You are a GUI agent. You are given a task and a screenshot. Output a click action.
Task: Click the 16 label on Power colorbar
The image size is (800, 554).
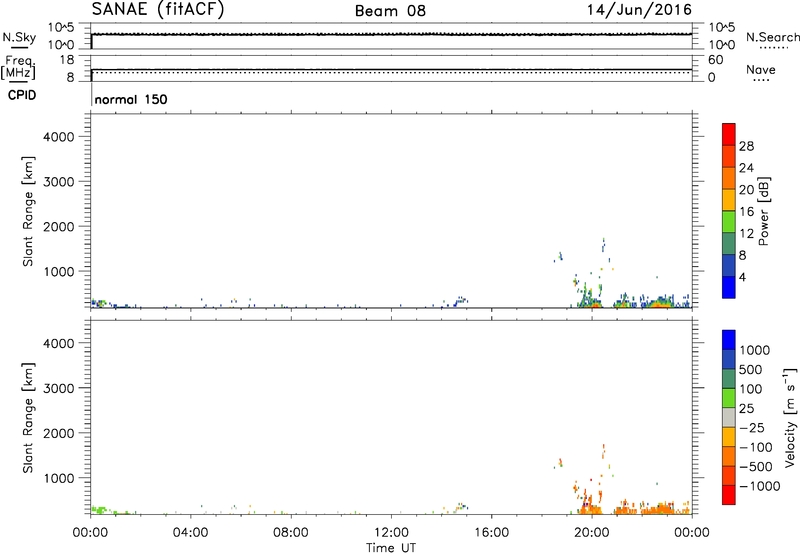(x=746, y=212)
